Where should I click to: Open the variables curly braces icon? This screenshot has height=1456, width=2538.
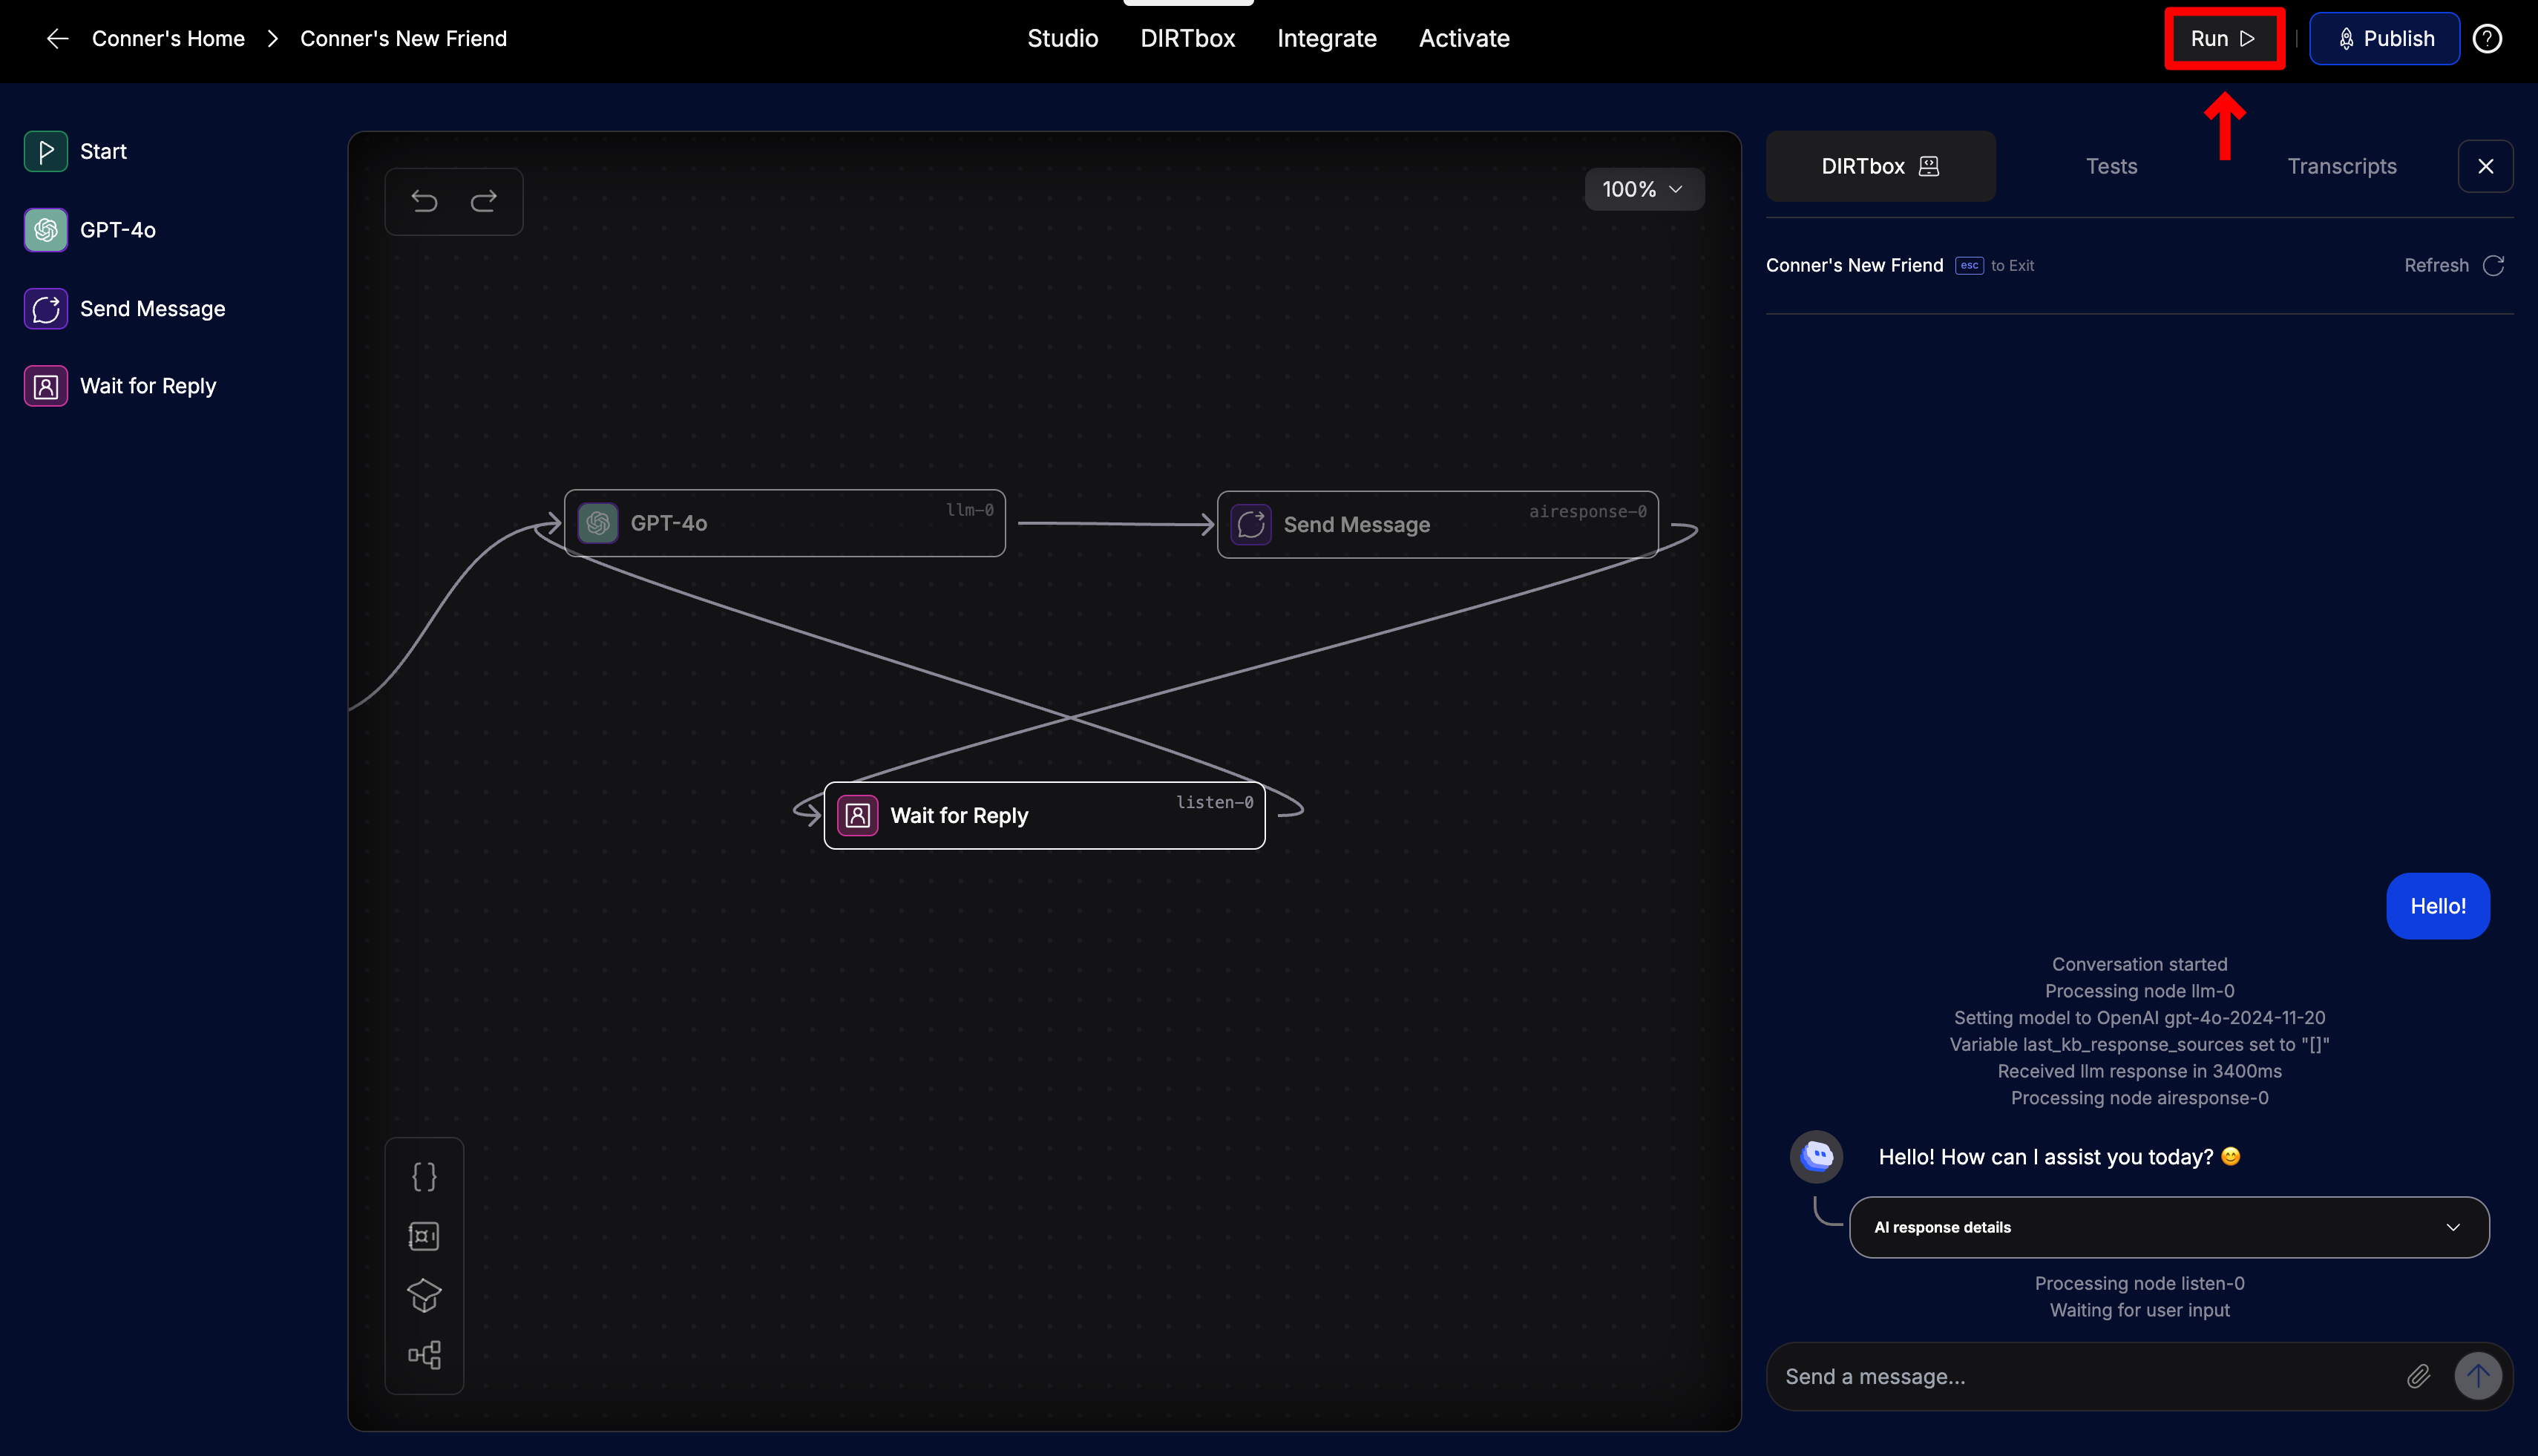[x=424, y=1176]
